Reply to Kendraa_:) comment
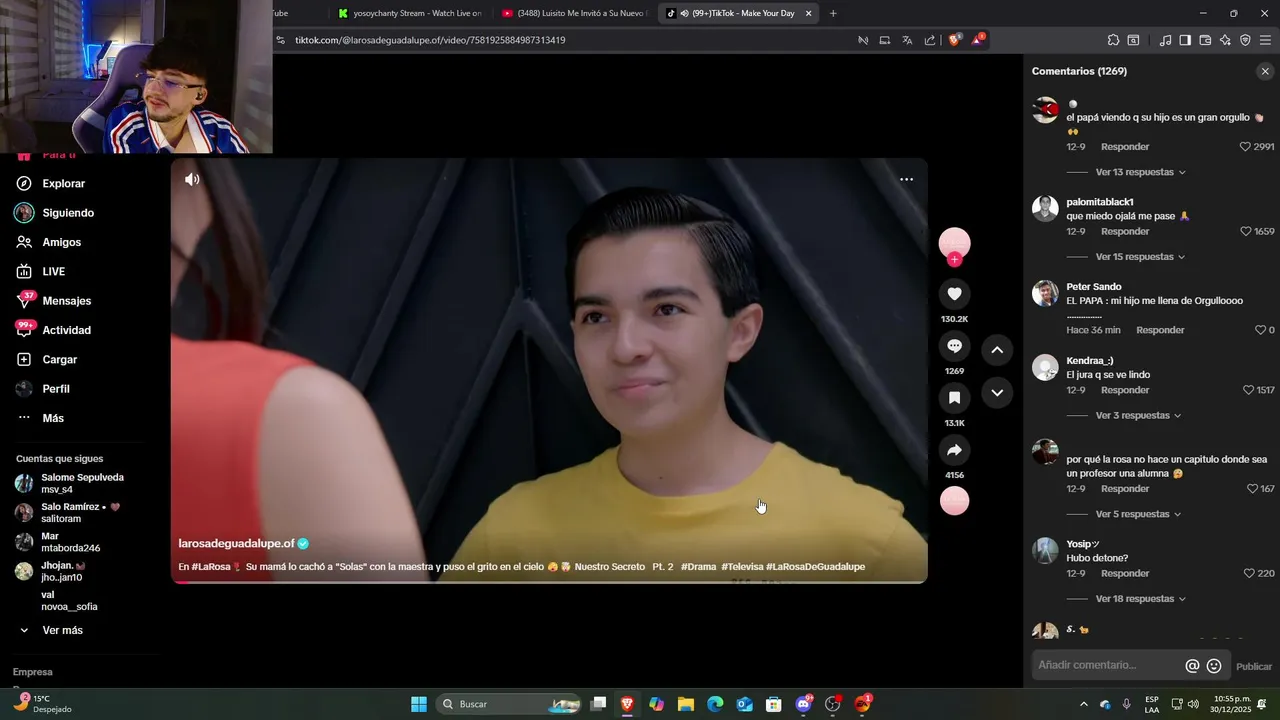This screenshot has height=720, width=1280. coord(1125,390)
